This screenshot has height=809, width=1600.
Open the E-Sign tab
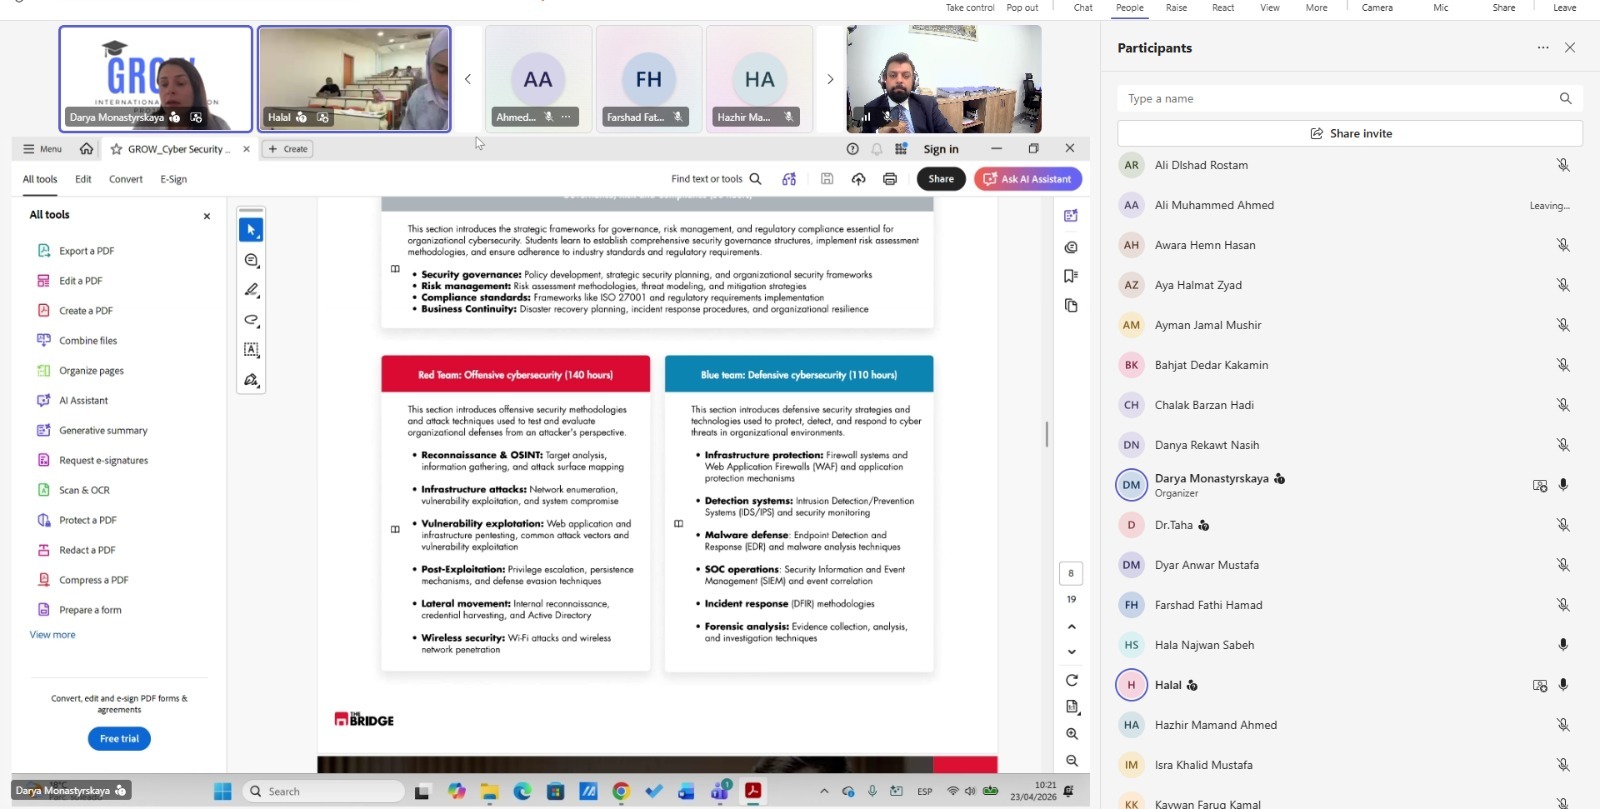tap(174, 179)
